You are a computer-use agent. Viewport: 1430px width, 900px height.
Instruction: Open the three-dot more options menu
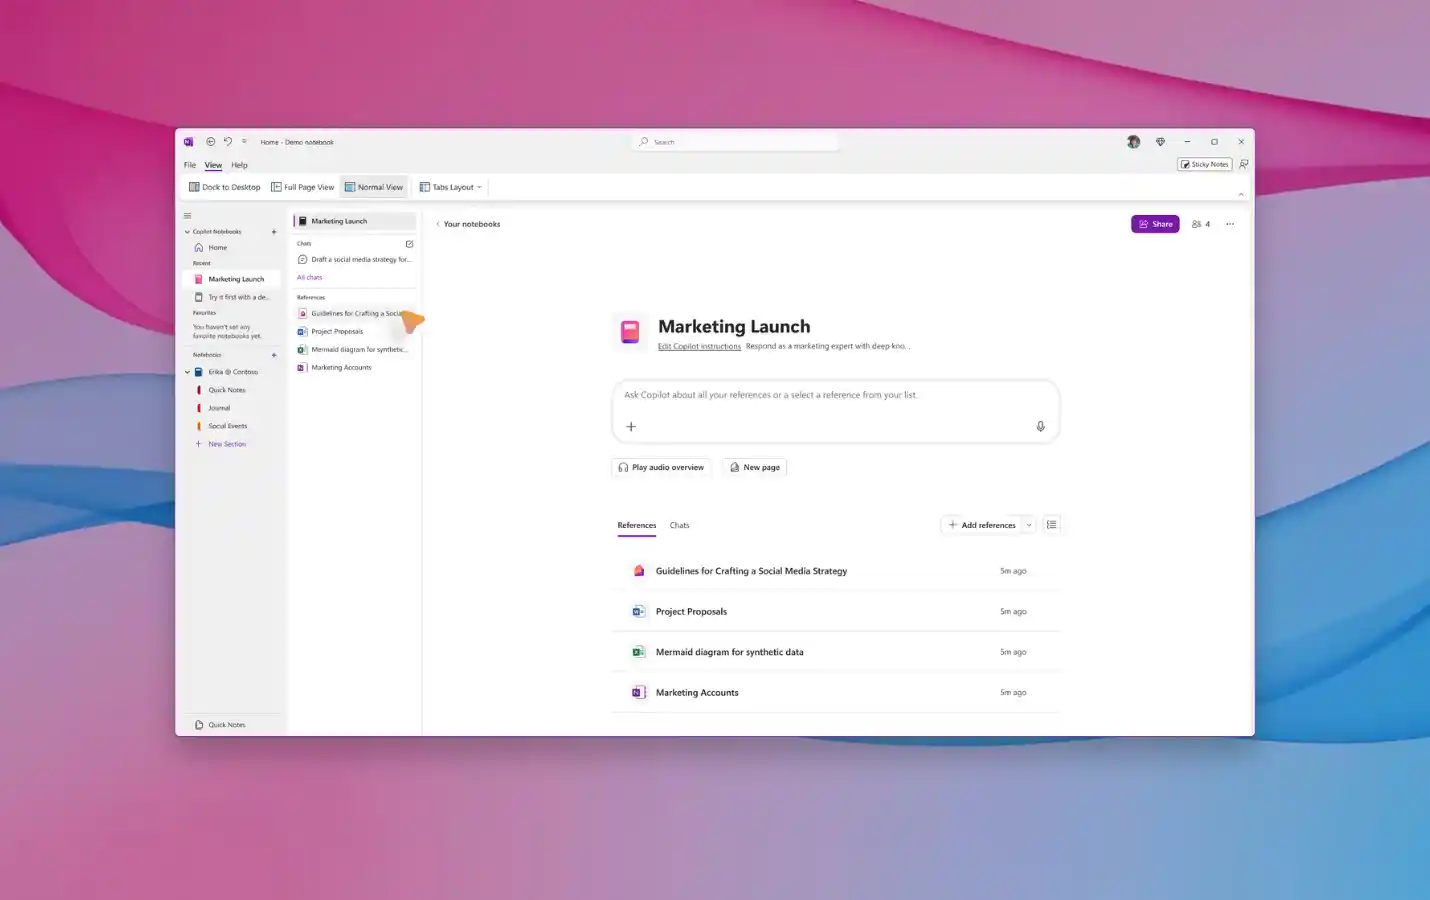pos(1230,224)
